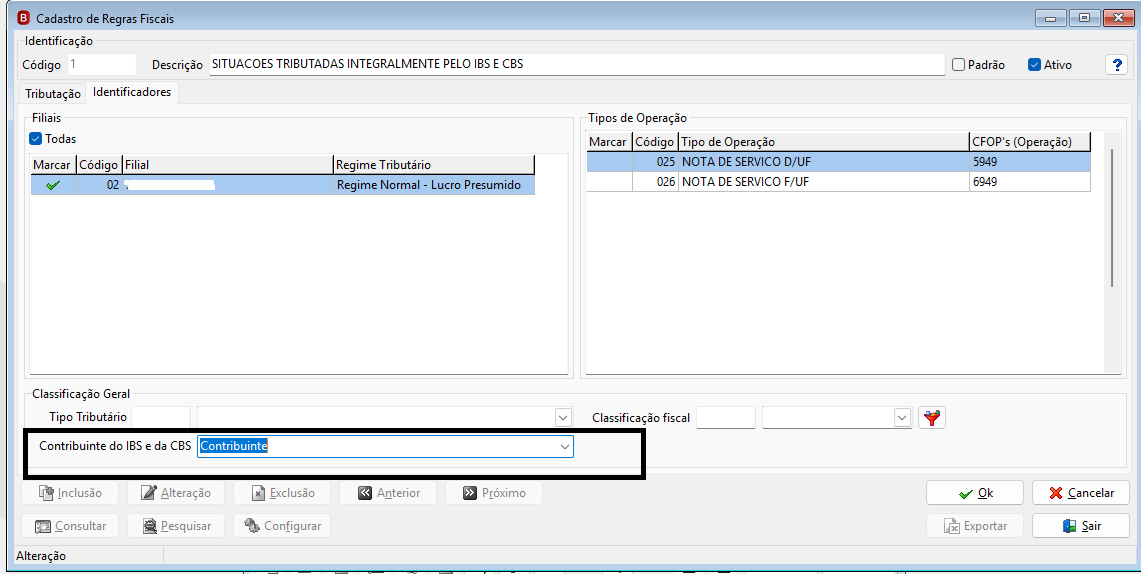Image resolution: width=1141 pixels, height=574 pixels.
Task: Select the Identificadores tab
Action: tap(132, 92)
